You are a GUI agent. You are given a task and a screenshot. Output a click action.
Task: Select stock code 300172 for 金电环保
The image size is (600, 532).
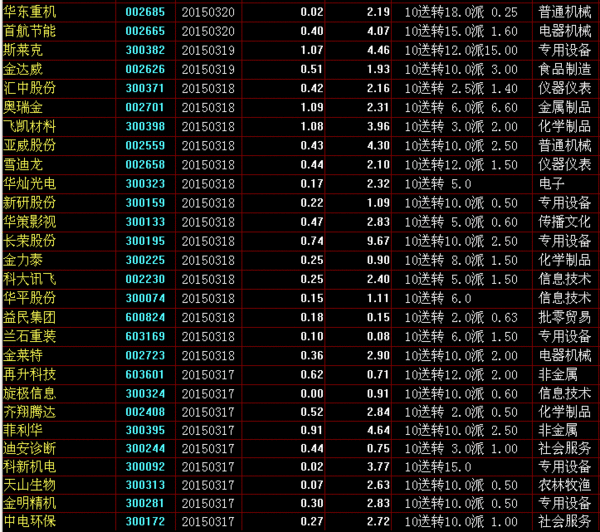145,521
